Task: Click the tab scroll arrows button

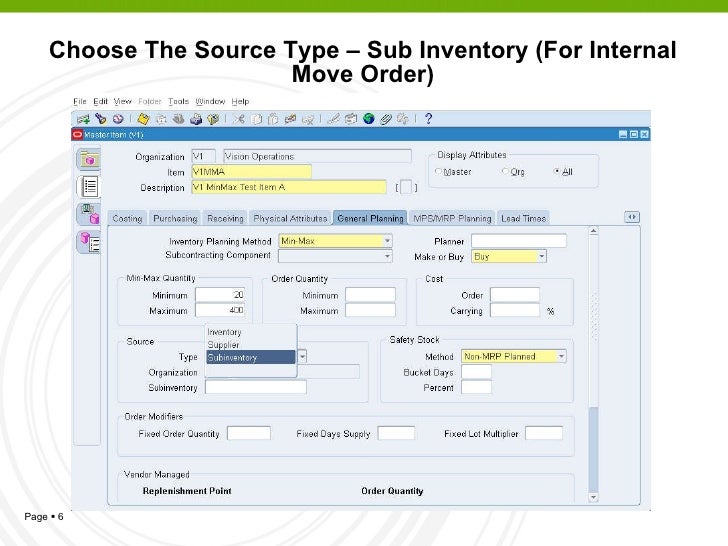Action: click(x=632, y=217)
